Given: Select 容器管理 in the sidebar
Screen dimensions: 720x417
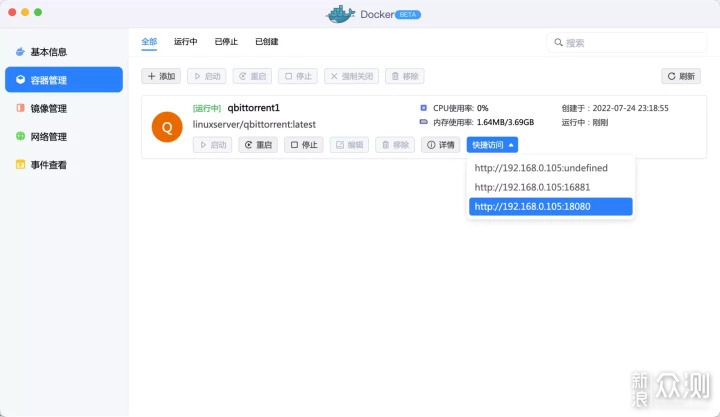Looking at the screenshot, I should pos(64,80).
